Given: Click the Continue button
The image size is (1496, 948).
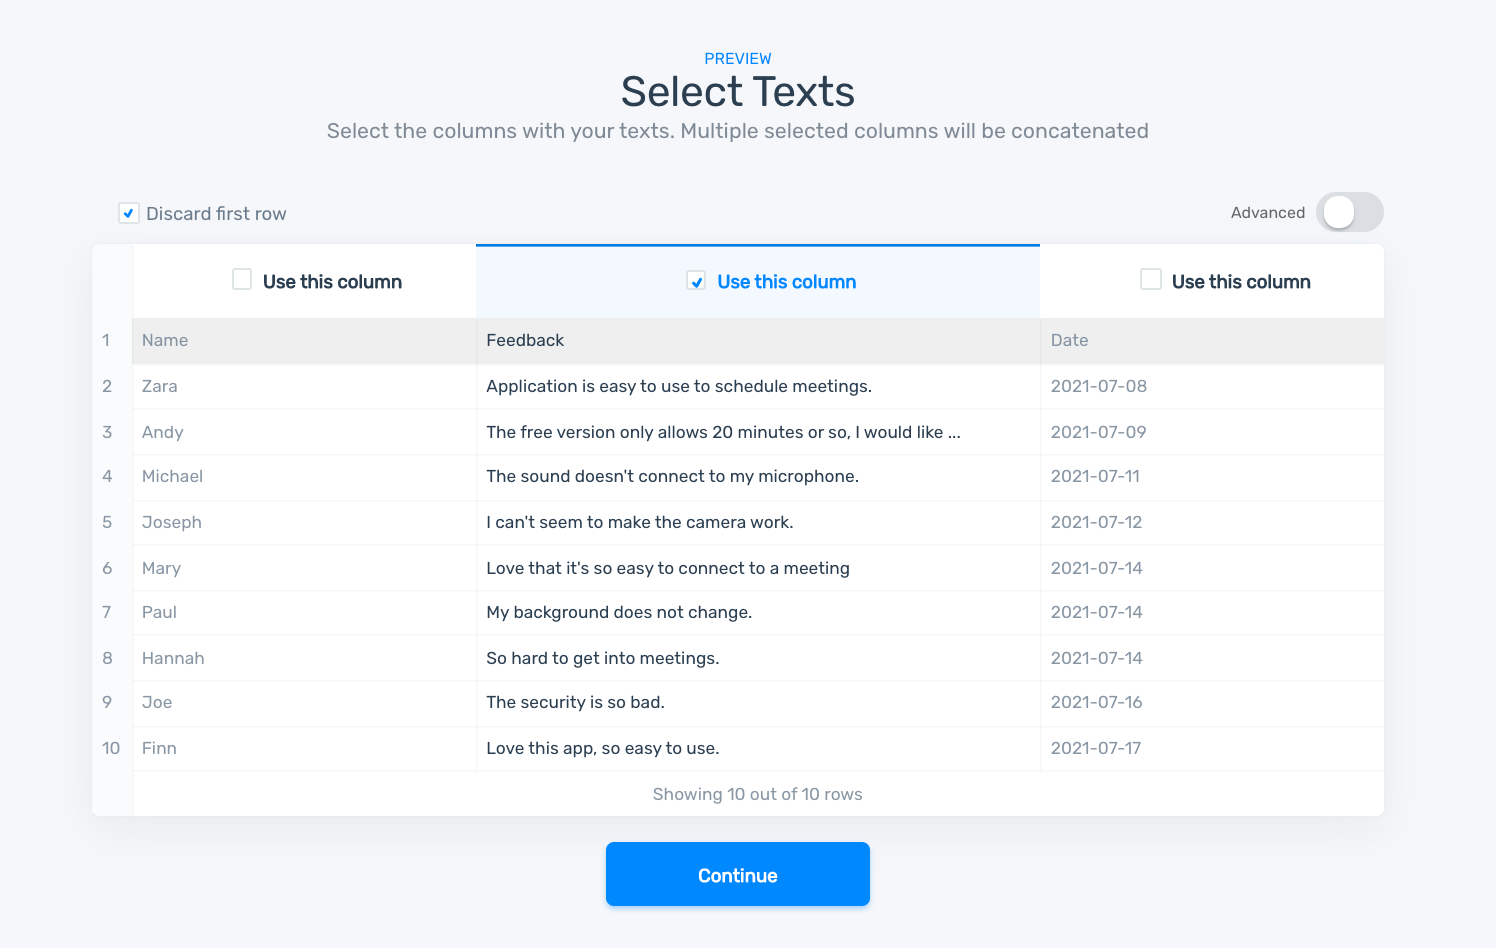Looking at the screenshot, I should (737, 874).
